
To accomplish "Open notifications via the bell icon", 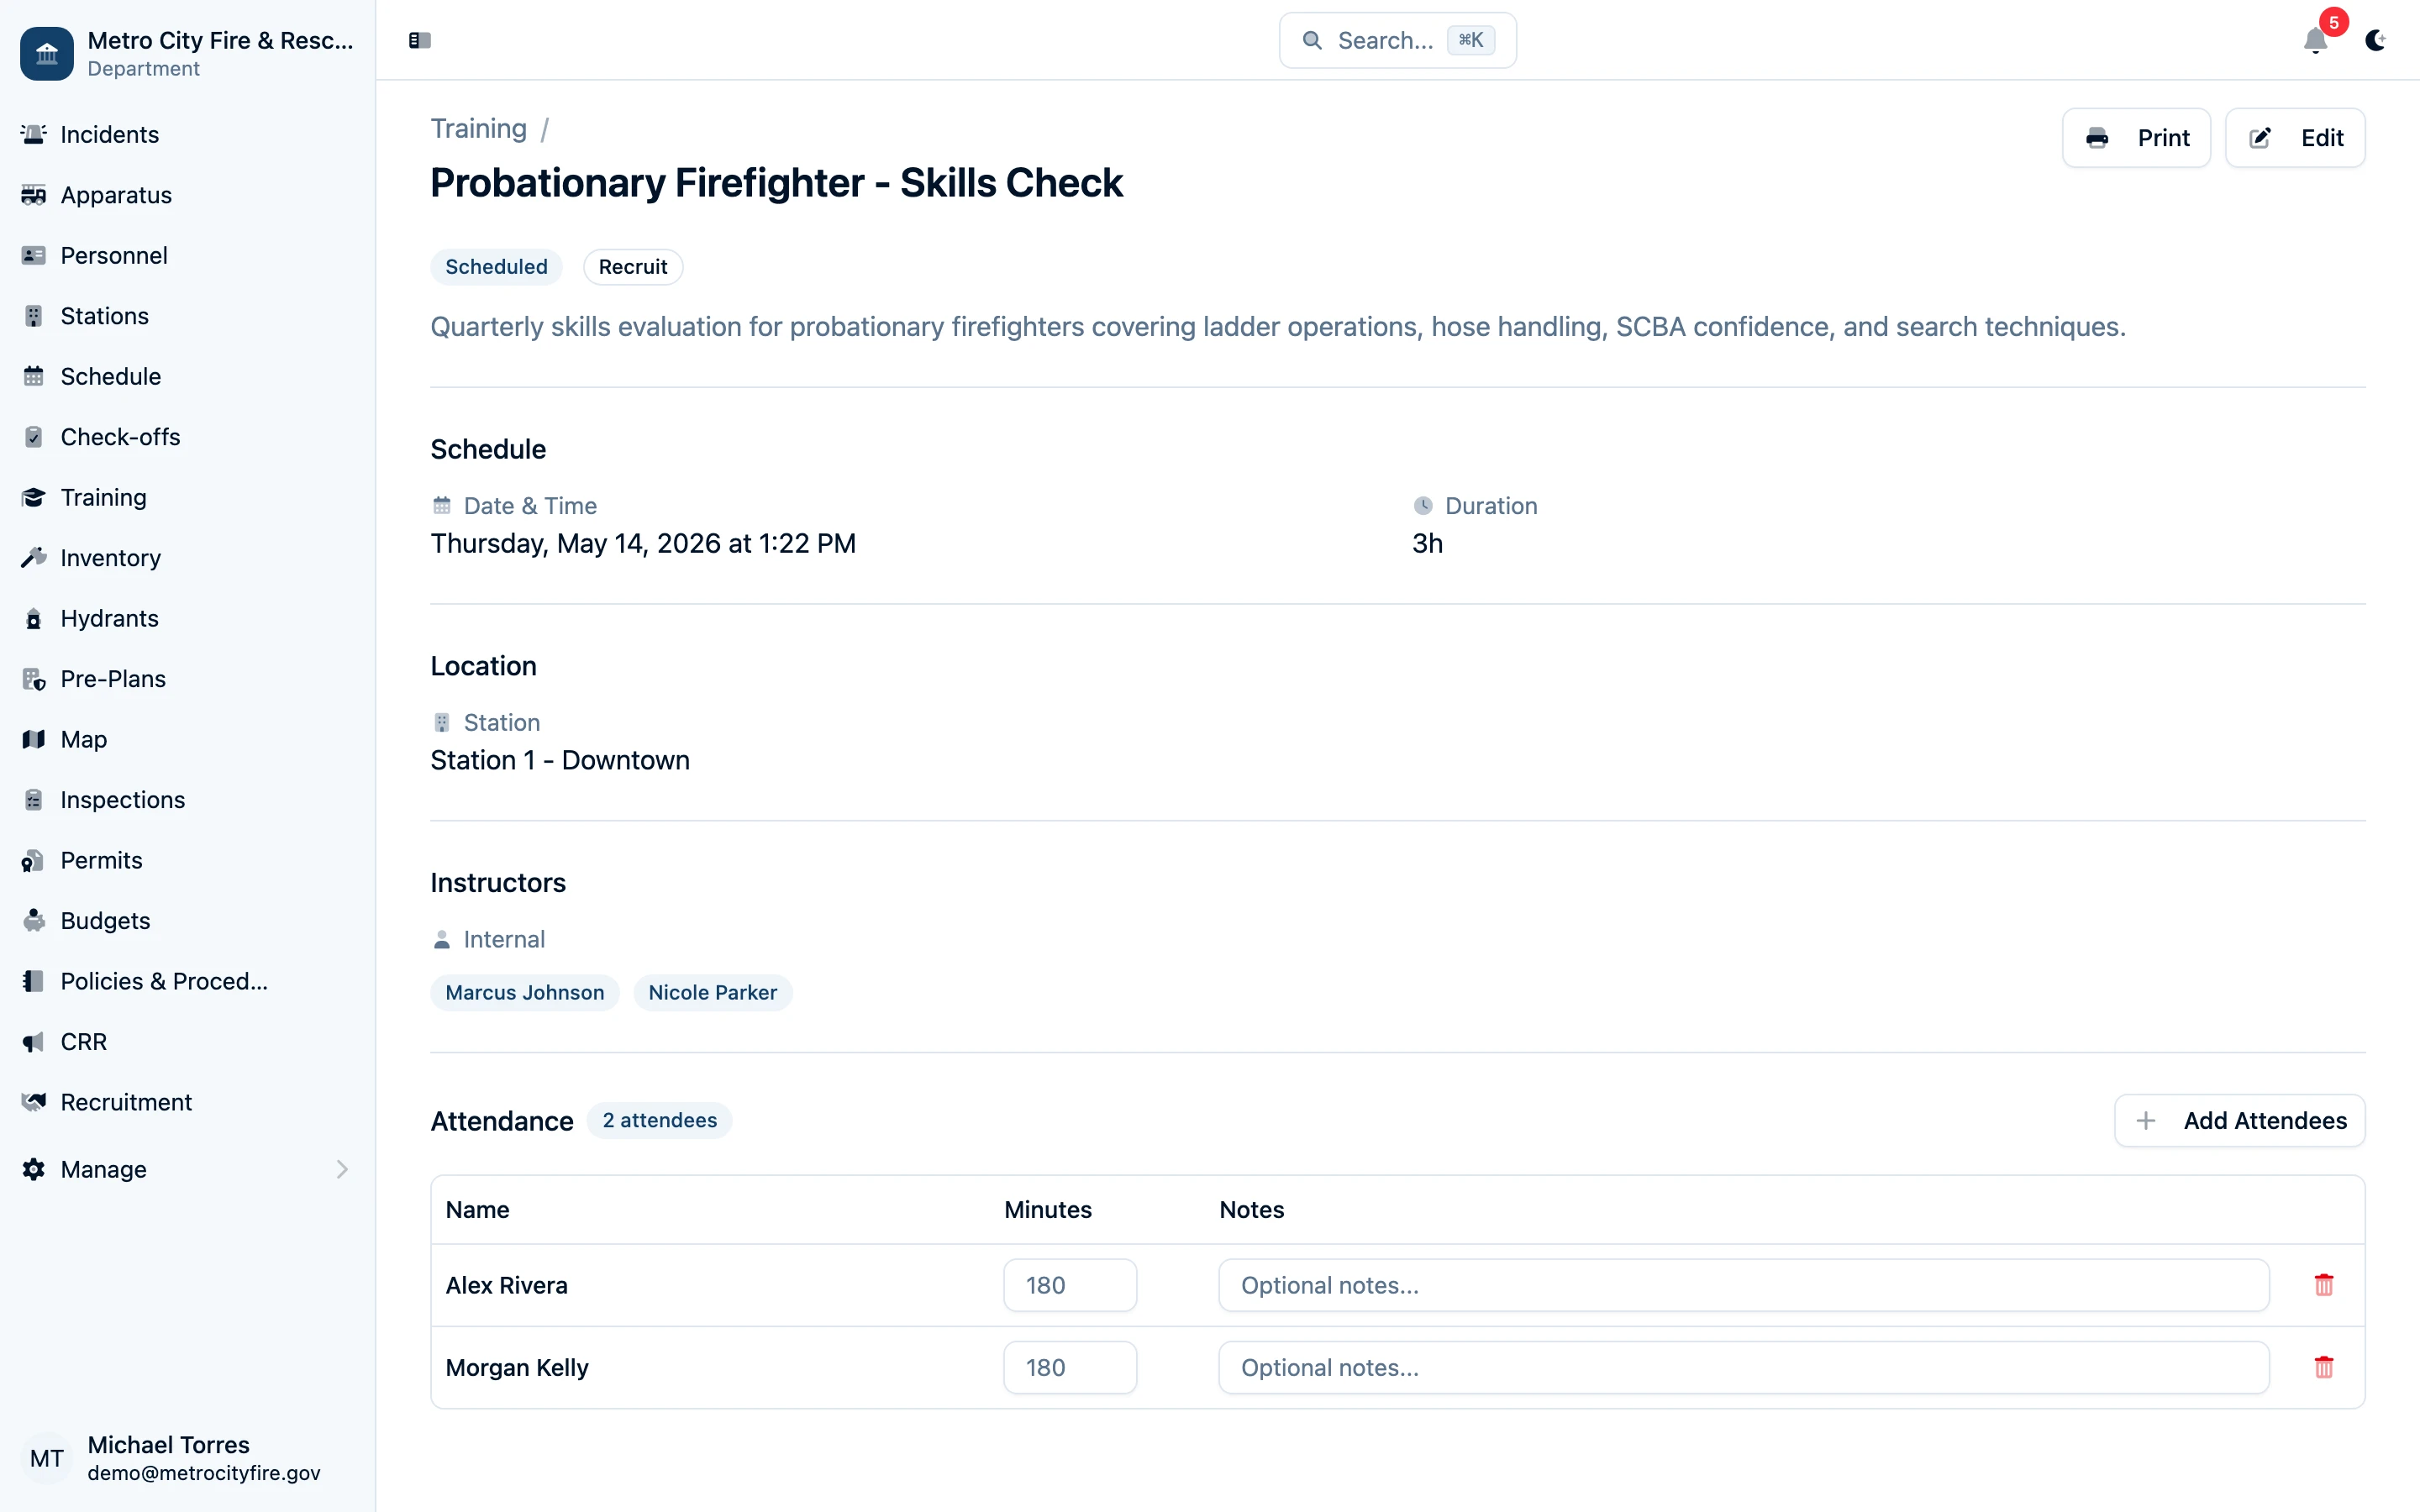I will coord(2315,41).
